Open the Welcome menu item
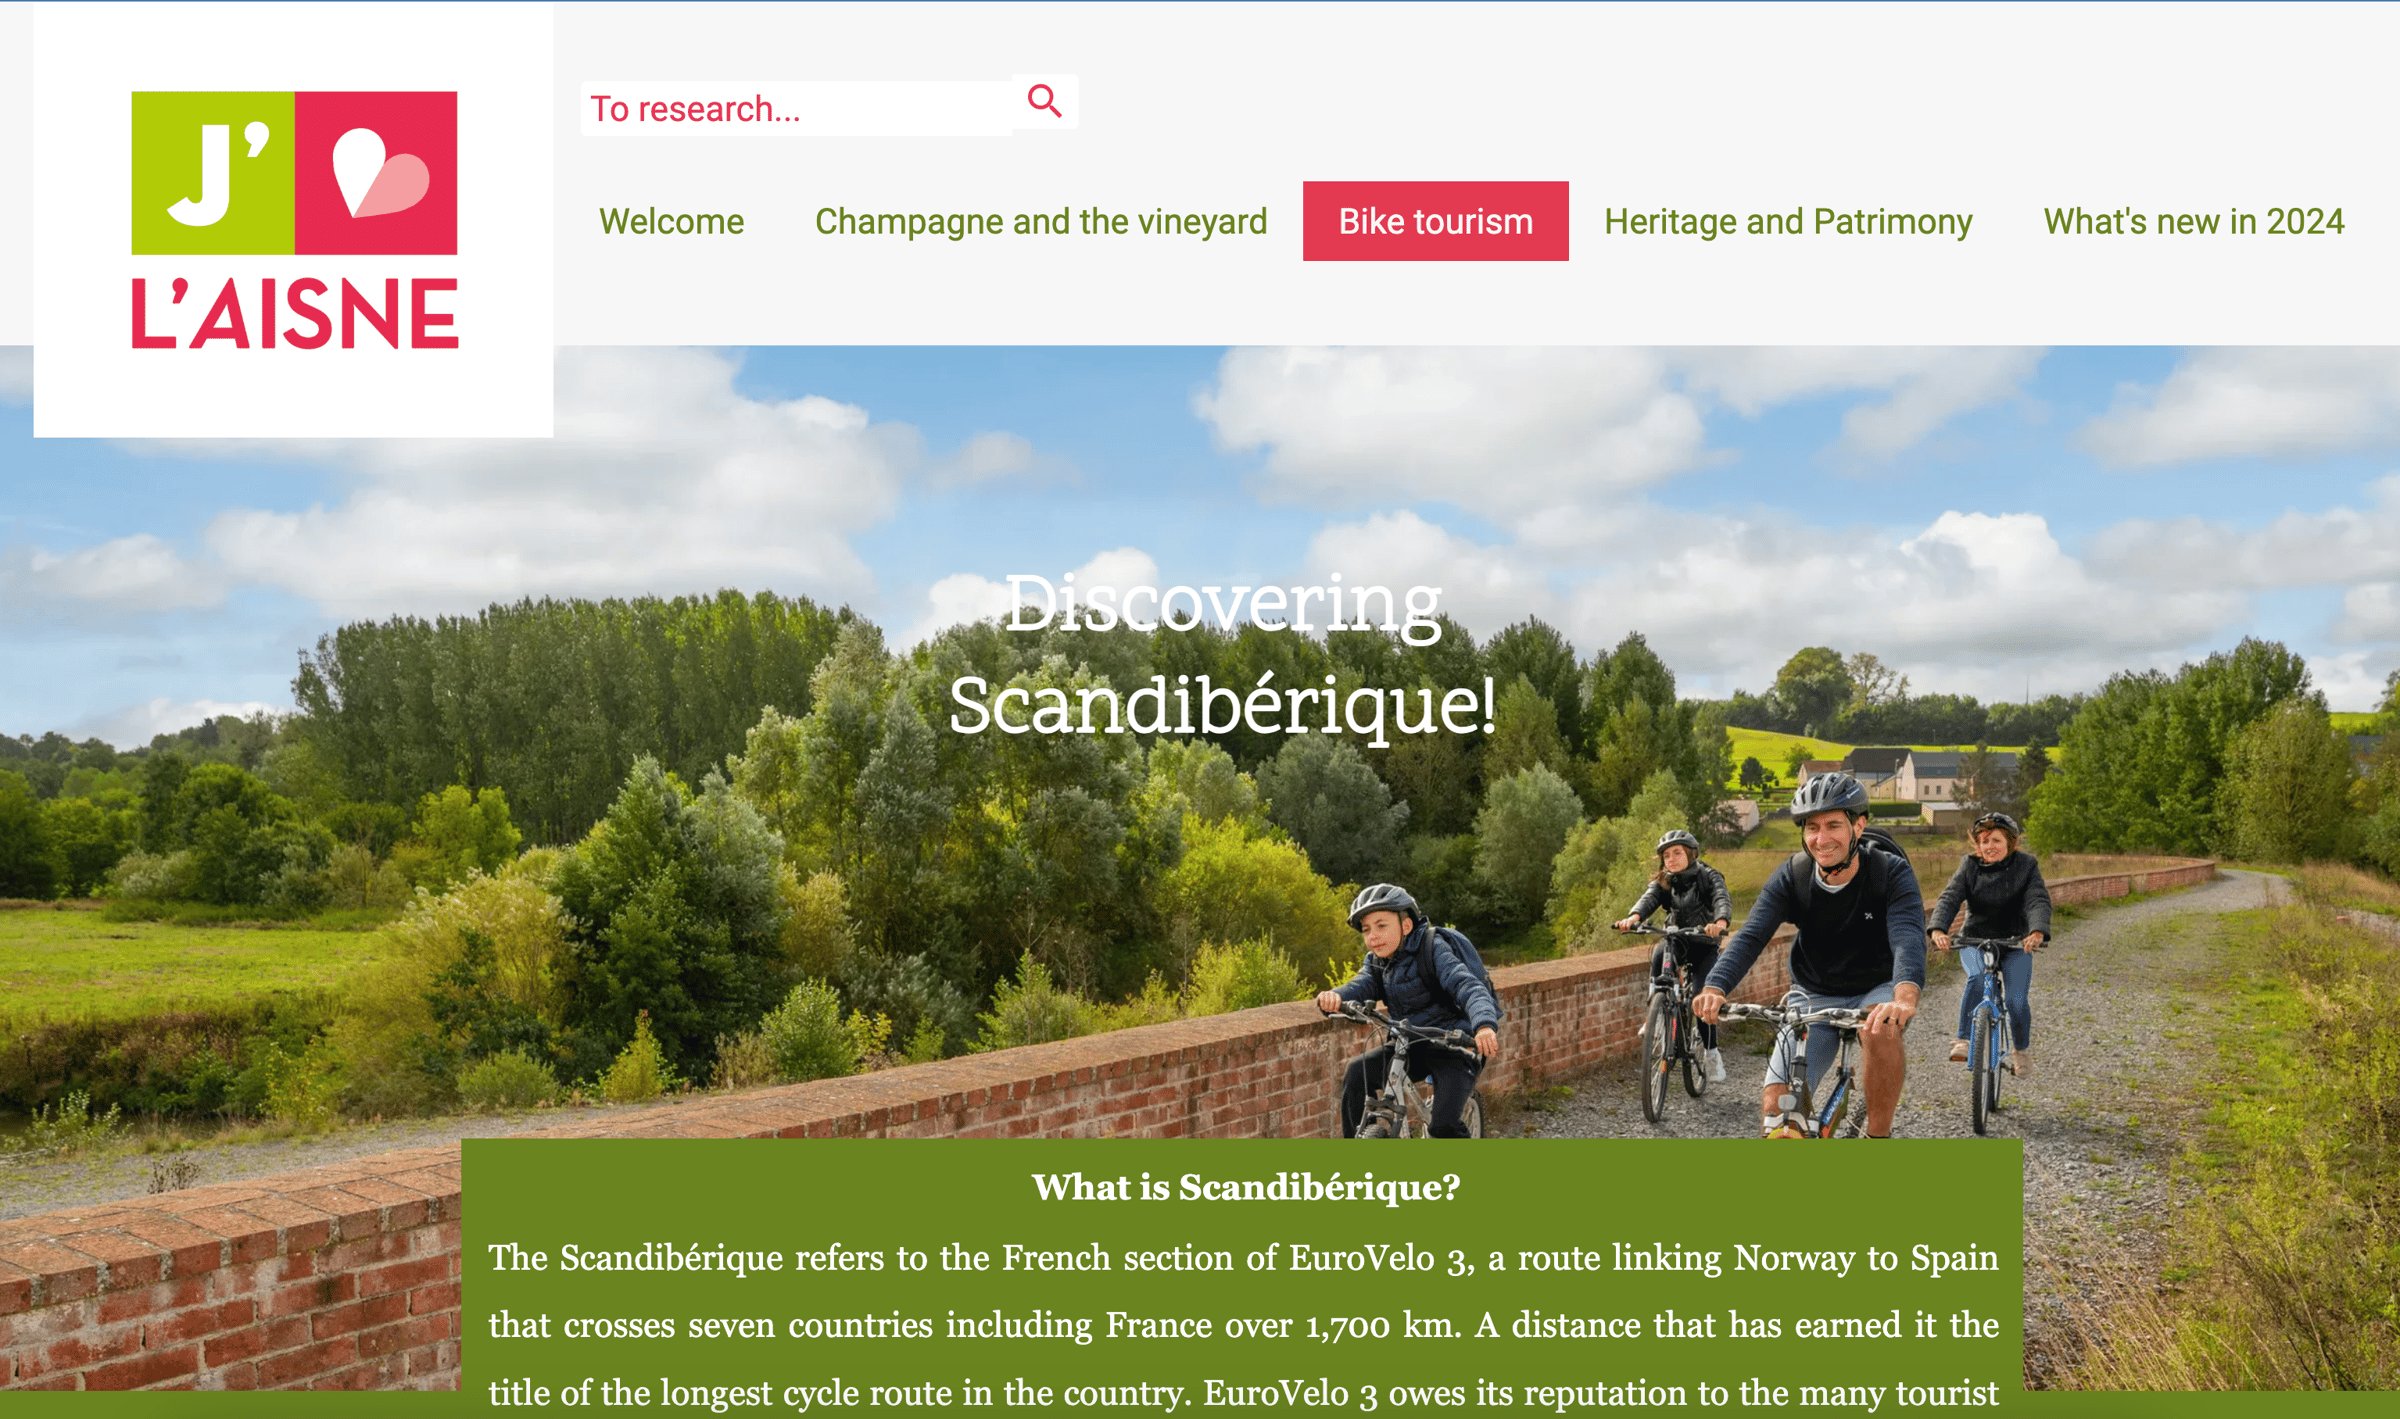 pos(671,221)
